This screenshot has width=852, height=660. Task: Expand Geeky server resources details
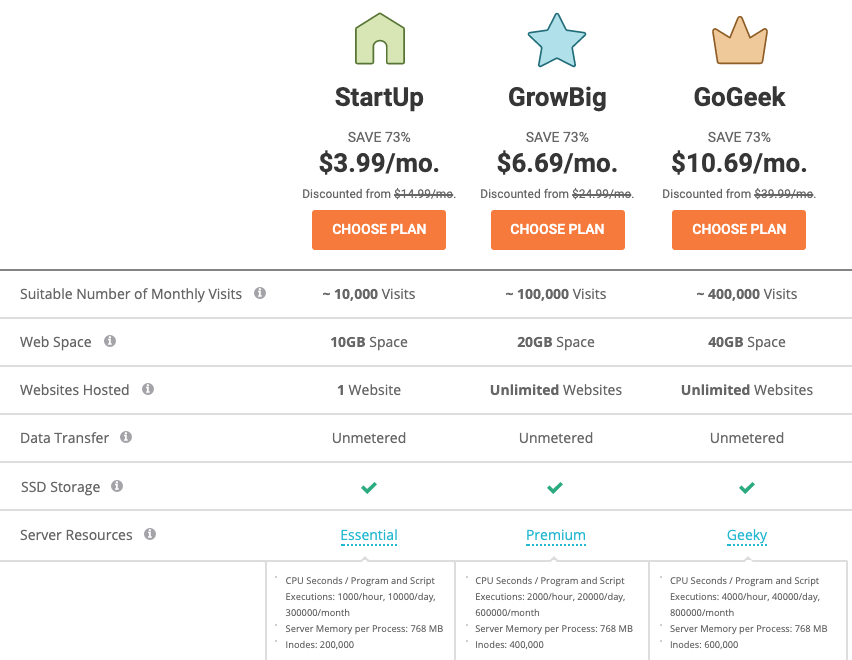click(x=746, y=535)
